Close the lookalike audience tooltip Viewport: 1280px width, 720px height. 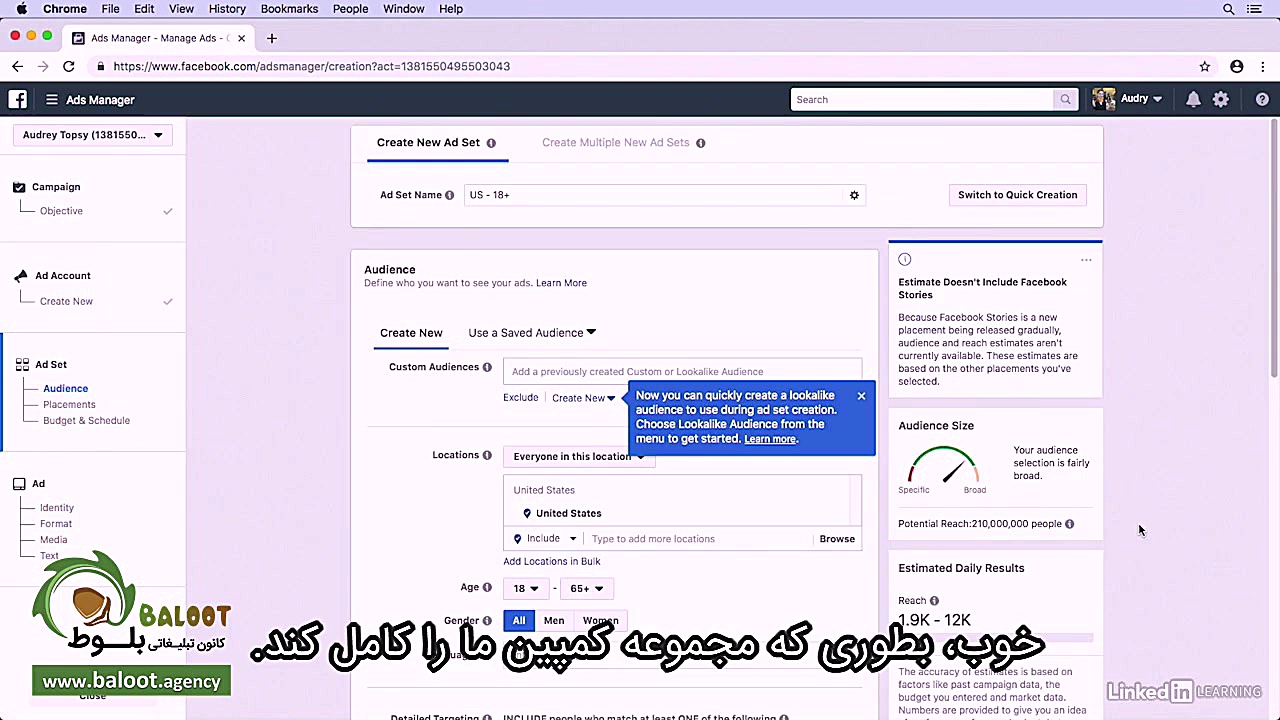(x=861, y=396)
